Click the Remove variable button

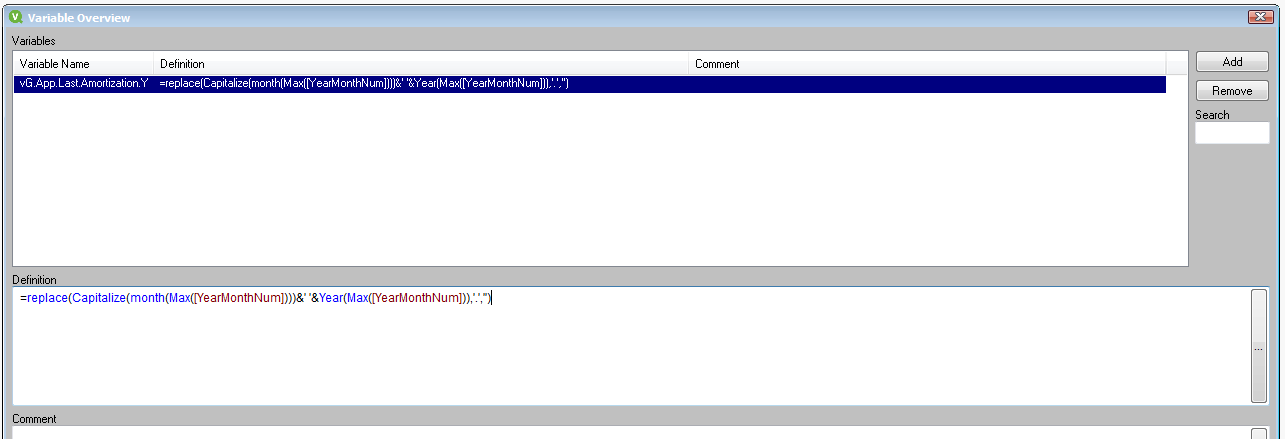1232,91
